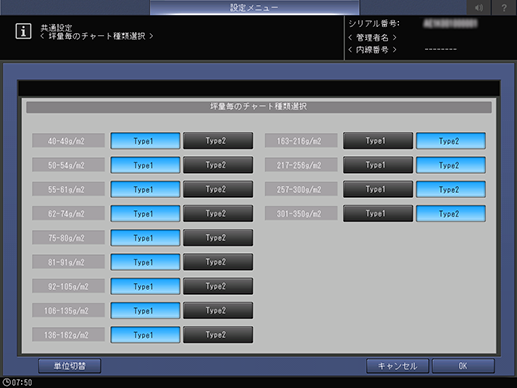
Task: Select Type2 for 257-300g/m2
Action: pos(451,189)
